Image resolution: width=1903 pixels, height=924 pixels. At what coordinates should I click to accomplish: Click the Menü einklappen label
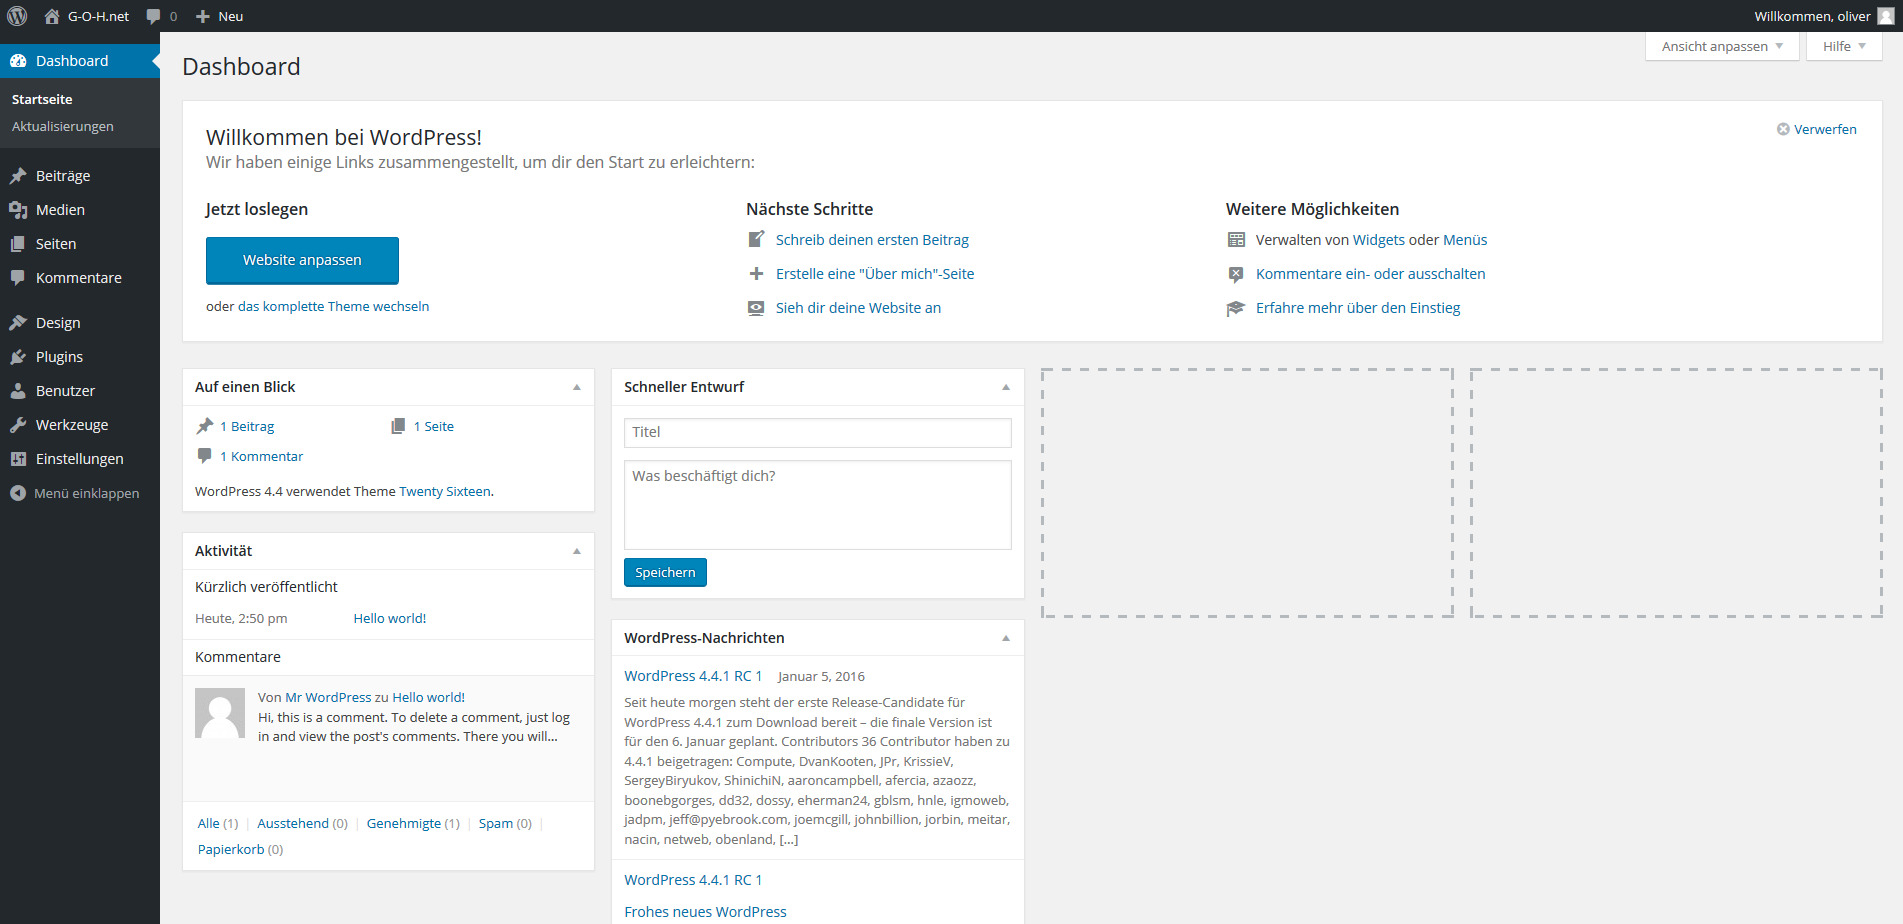coord(86,493)
